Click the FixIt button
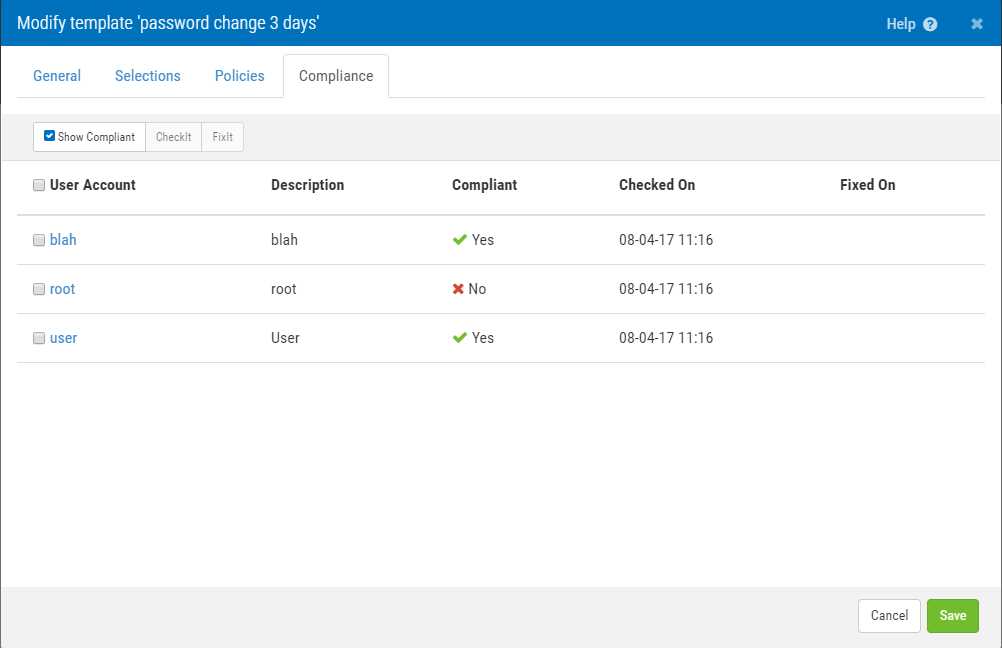This screenshot has width=1002, height=648. pos(222,137)
